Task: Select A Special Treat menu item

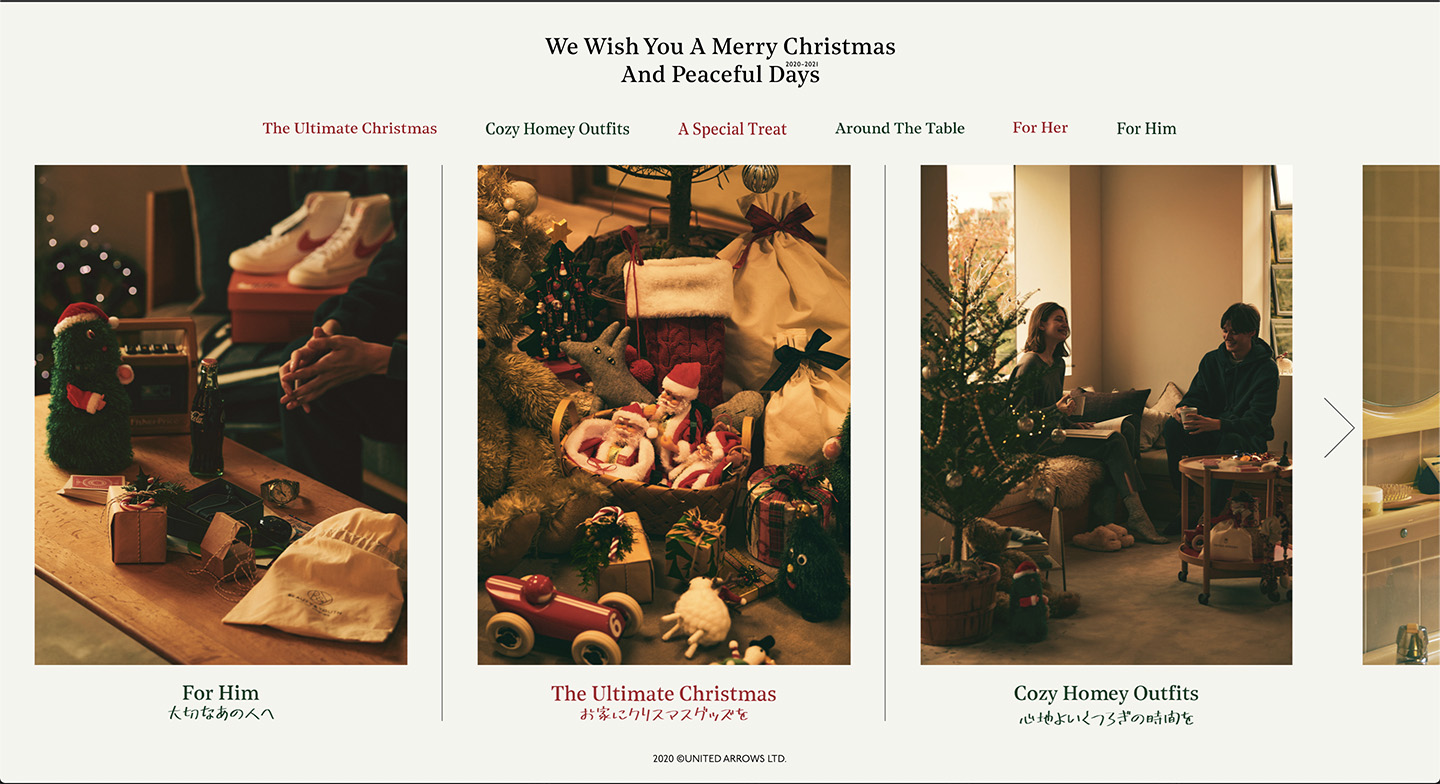Action: click(732, 129)
